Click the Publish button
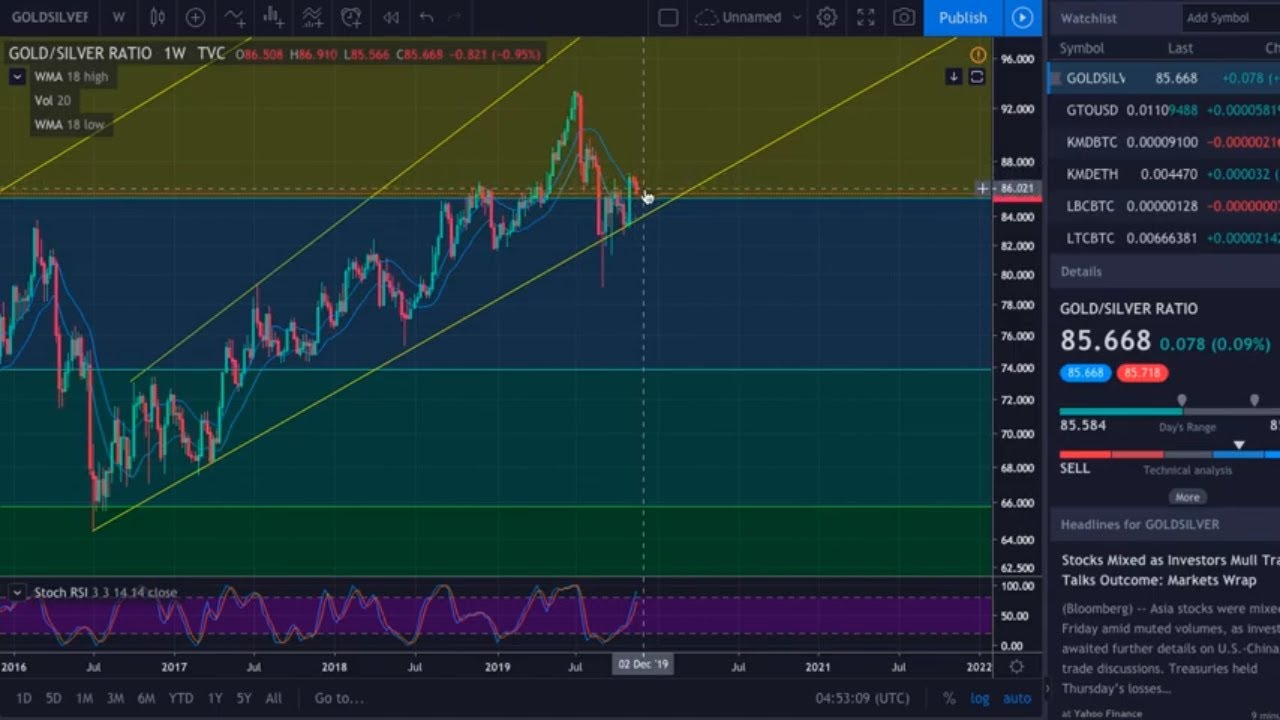 (x=963, y=17)
